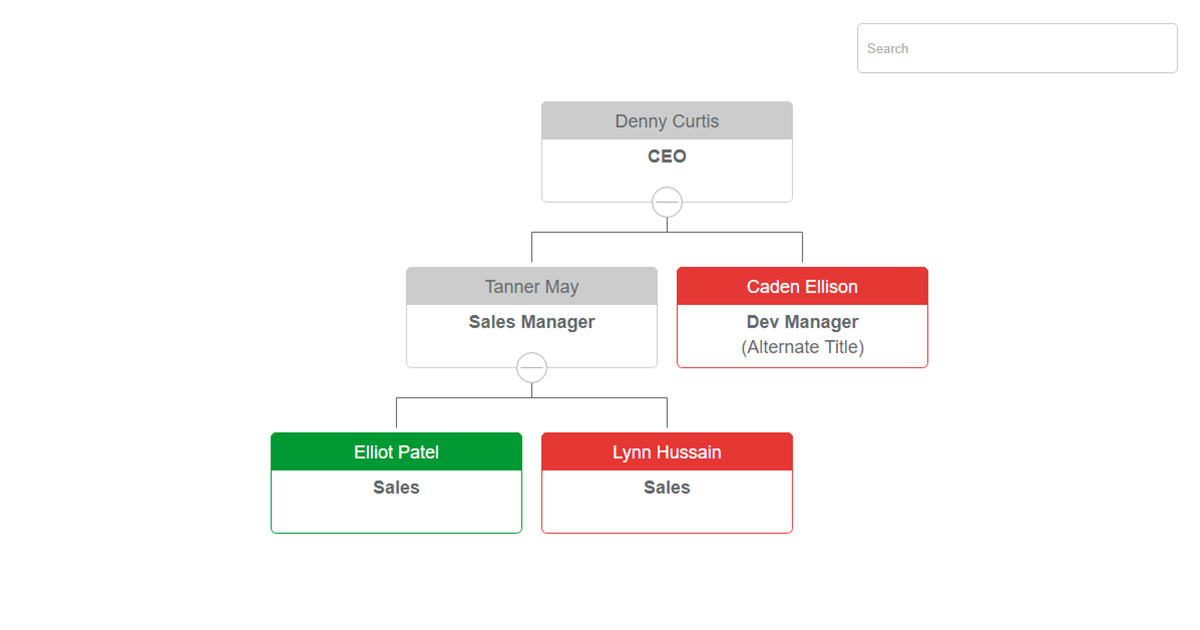
Task: Collapse Tanner May's subordinate branch
Action: click(531, 367)
